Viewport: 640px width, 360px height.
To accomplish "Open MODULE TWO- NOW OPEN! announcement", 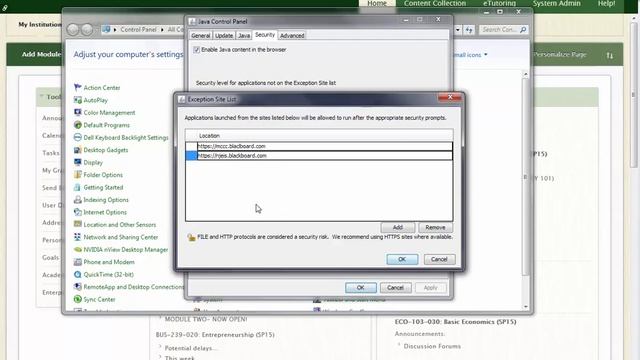I will [206, 319].
